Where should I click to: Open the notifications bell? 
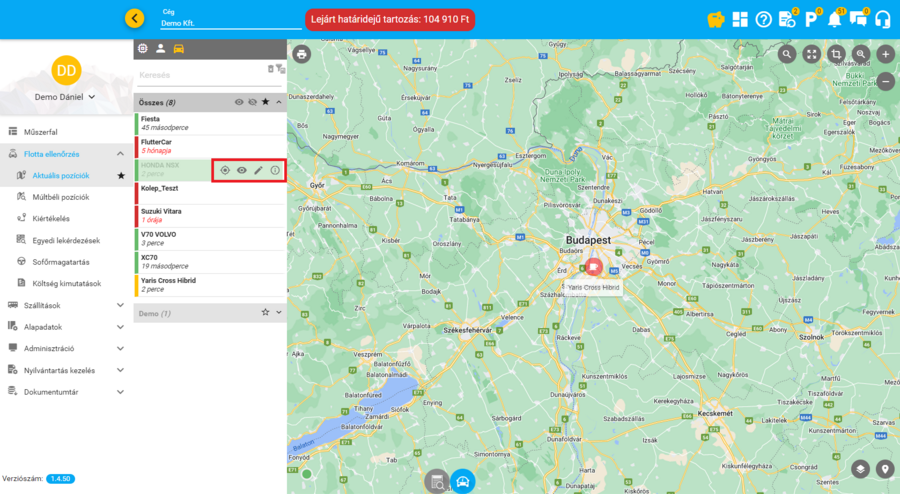(x=834, y=19)
